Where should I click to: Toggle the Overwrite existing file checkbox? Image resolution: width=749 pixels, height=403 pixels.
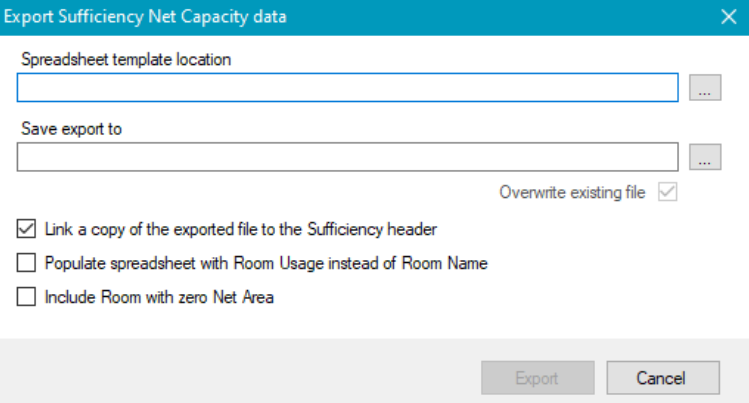pyautogui.click(x=667, y=192)
